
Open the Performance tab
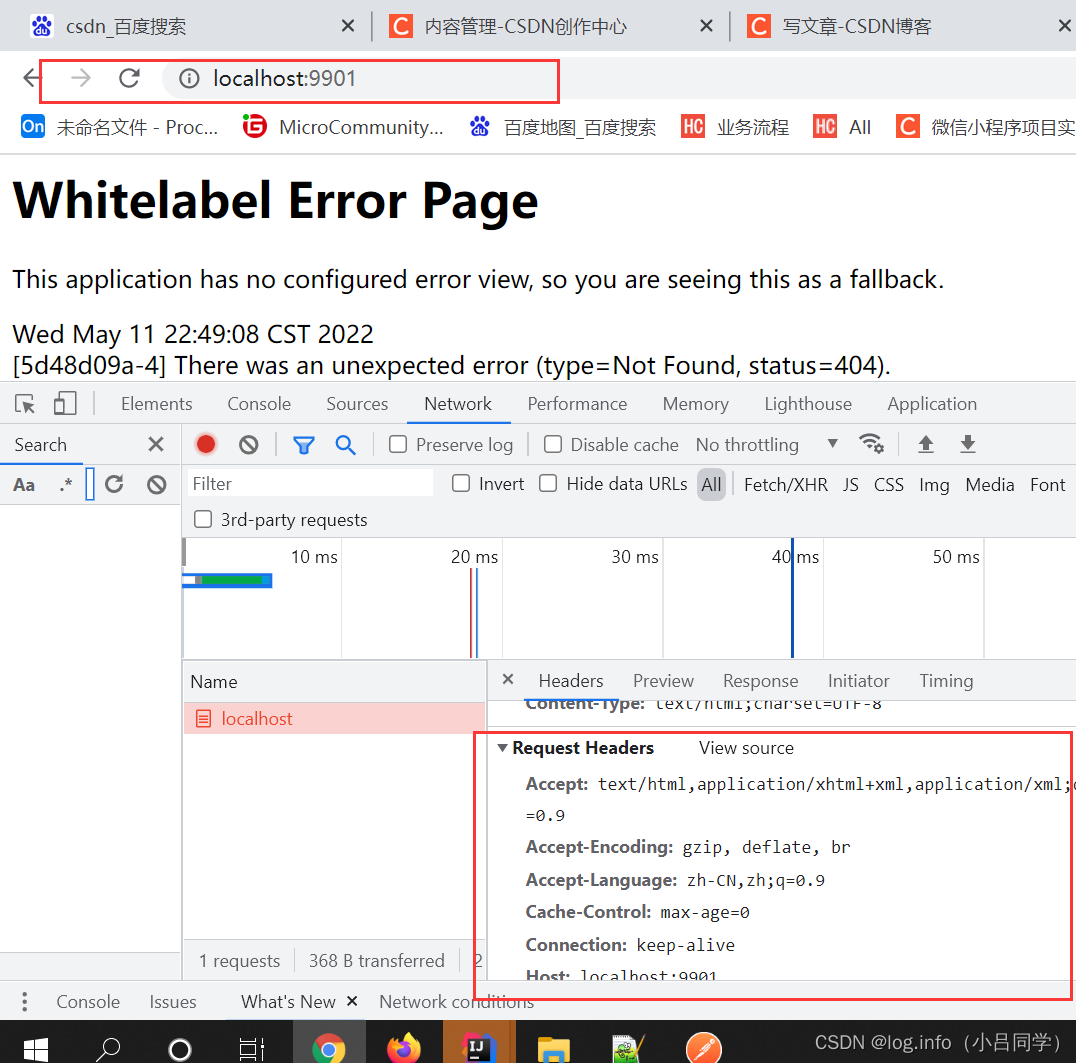point(577,404)
